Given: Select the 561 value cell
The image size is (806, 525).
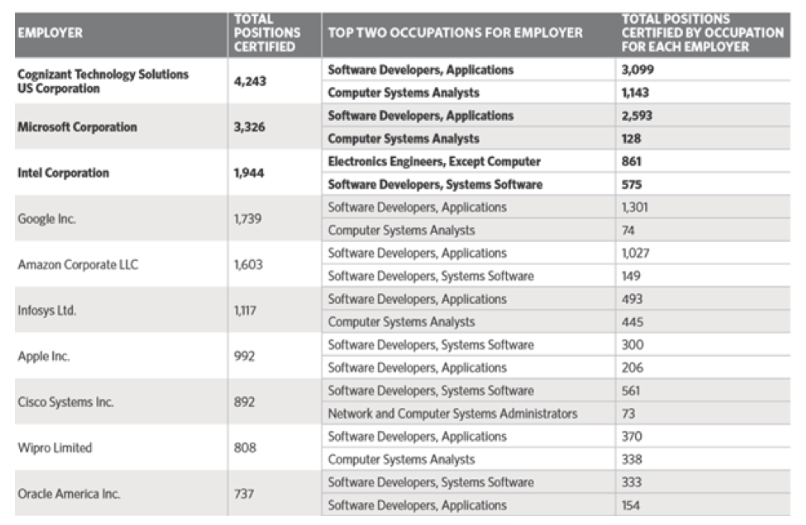Looking at the screenshot, I should pos(703,390).
